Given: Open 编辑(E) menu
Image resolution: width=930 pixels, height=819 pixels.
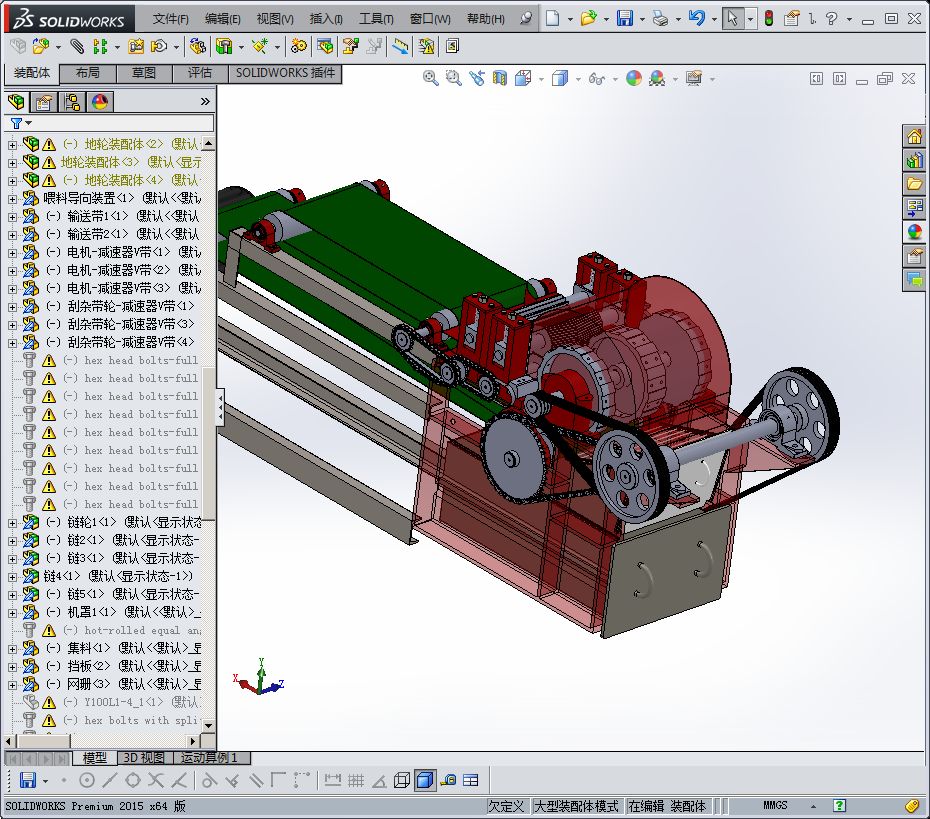Looking at the screenshot, I should coord(222,19).
